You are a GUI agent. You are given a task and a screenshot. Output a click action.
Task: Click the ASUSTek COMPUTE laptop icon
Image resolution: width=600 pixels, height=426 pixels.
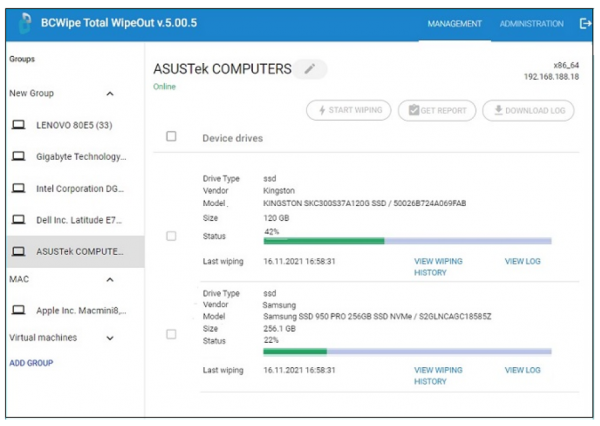[x=18, y=251]
